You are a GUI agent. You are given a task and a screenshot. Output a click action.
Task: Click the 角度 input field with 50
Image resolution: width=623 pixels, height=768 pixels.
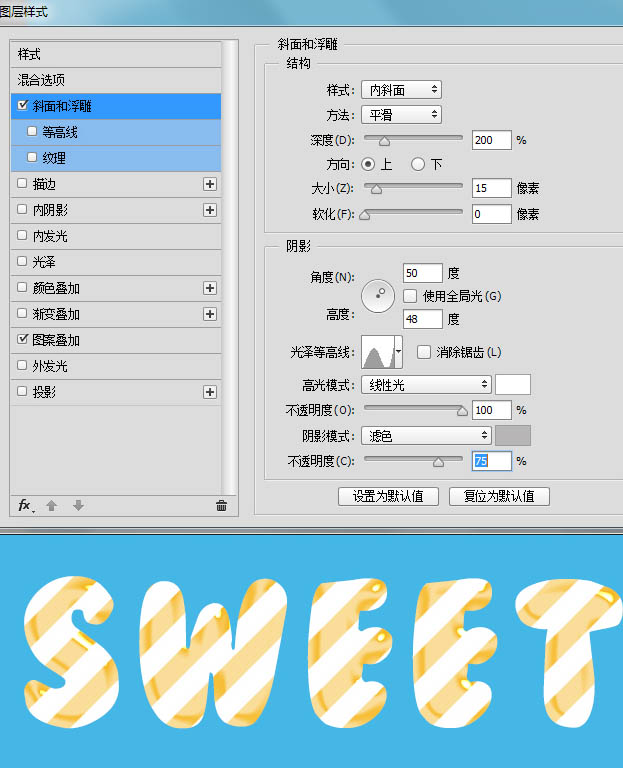(x=423, y=273)
